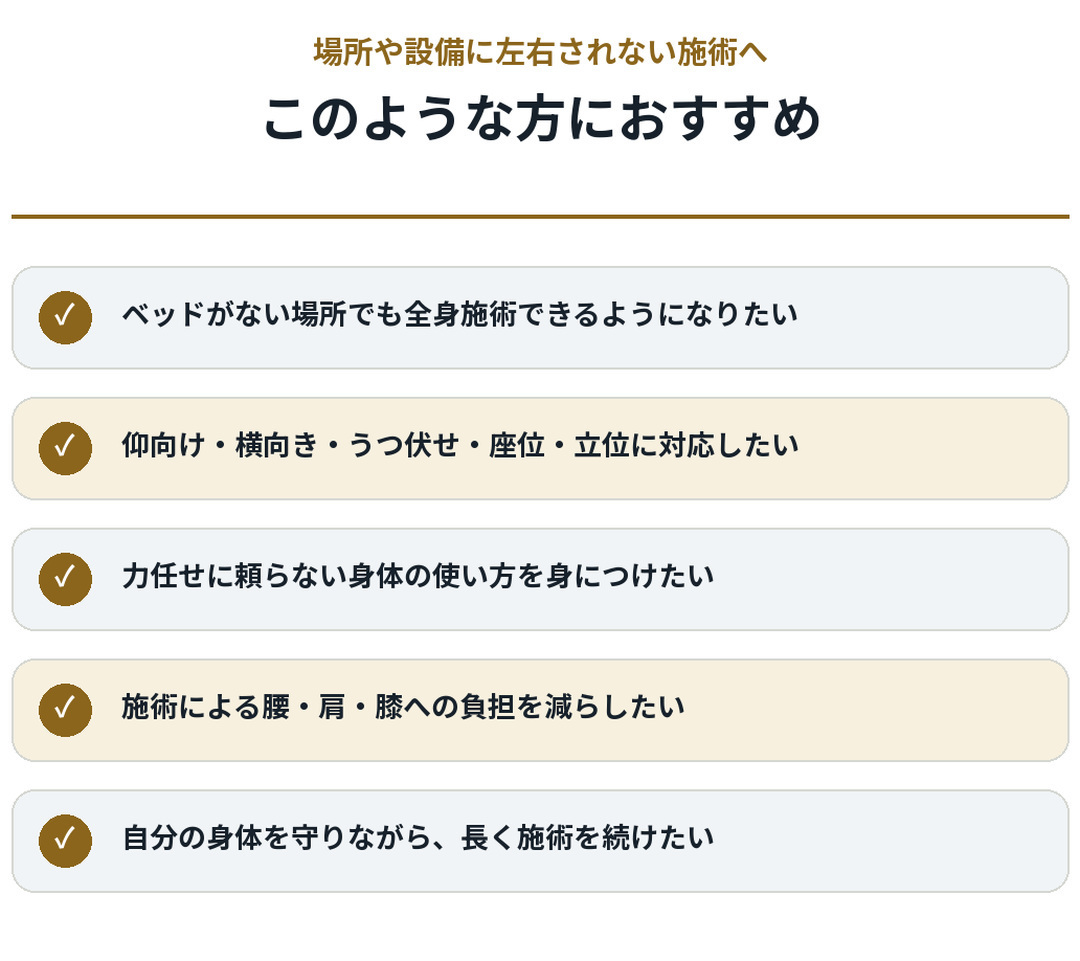Click the checkmark icon beside 自分の身体を守り

coord(65,841)
